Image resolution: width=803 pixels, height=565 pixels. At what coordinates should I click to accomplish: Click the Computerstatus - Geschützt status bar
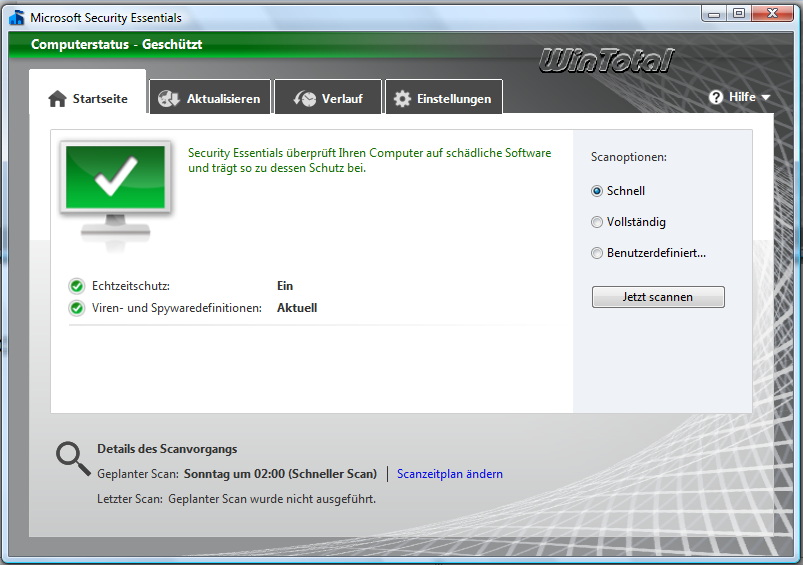[401, 45]
